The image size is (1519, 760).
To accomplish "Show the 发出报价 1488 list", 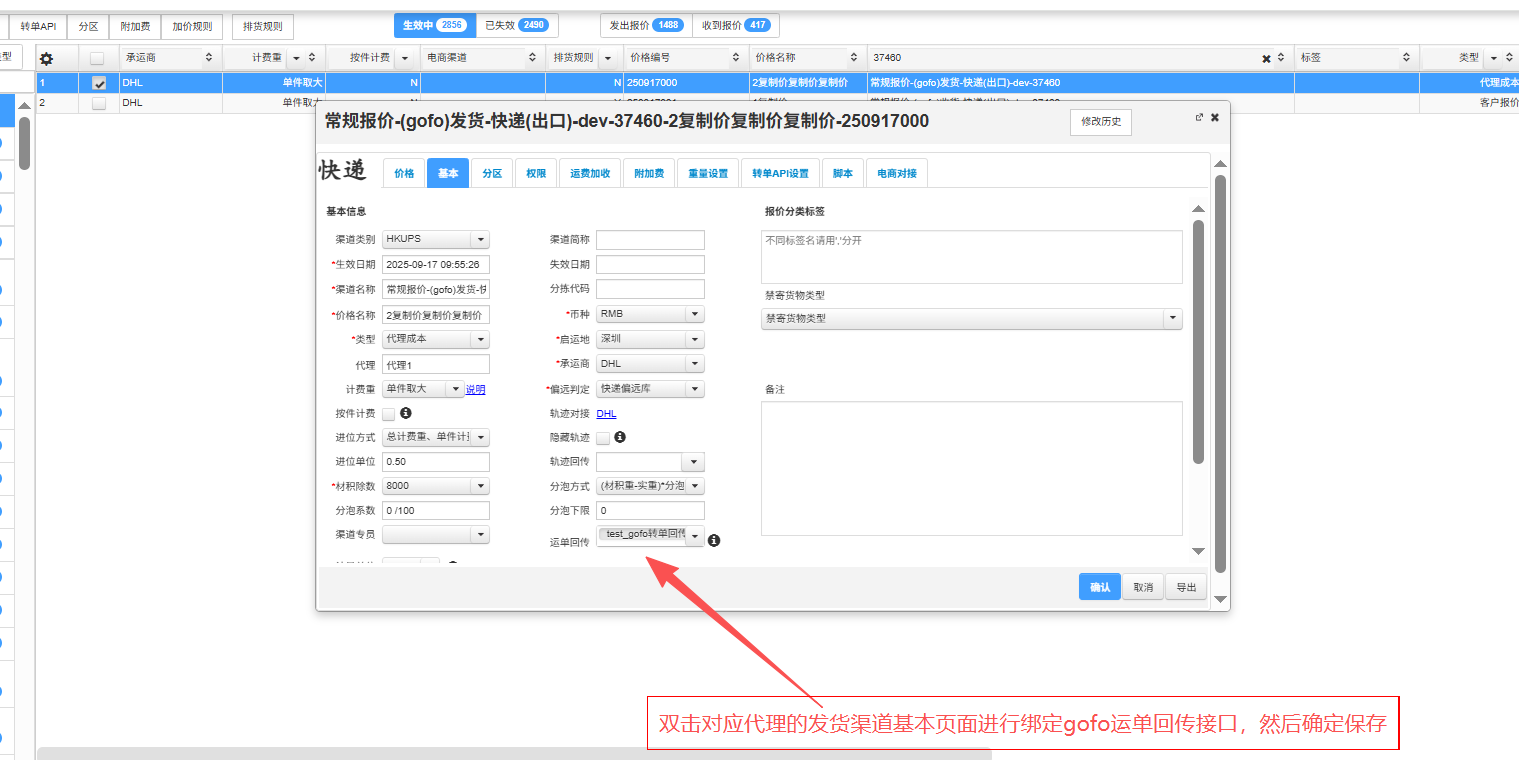I will tap(646, 25).
